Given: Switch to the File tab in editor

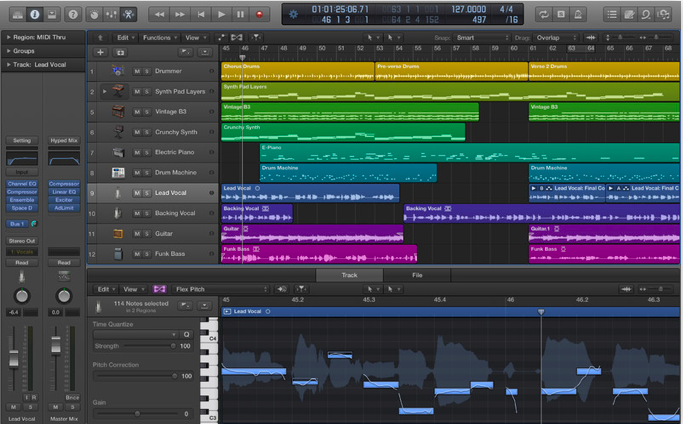Looking at the screenshot, I should [417, 275].
